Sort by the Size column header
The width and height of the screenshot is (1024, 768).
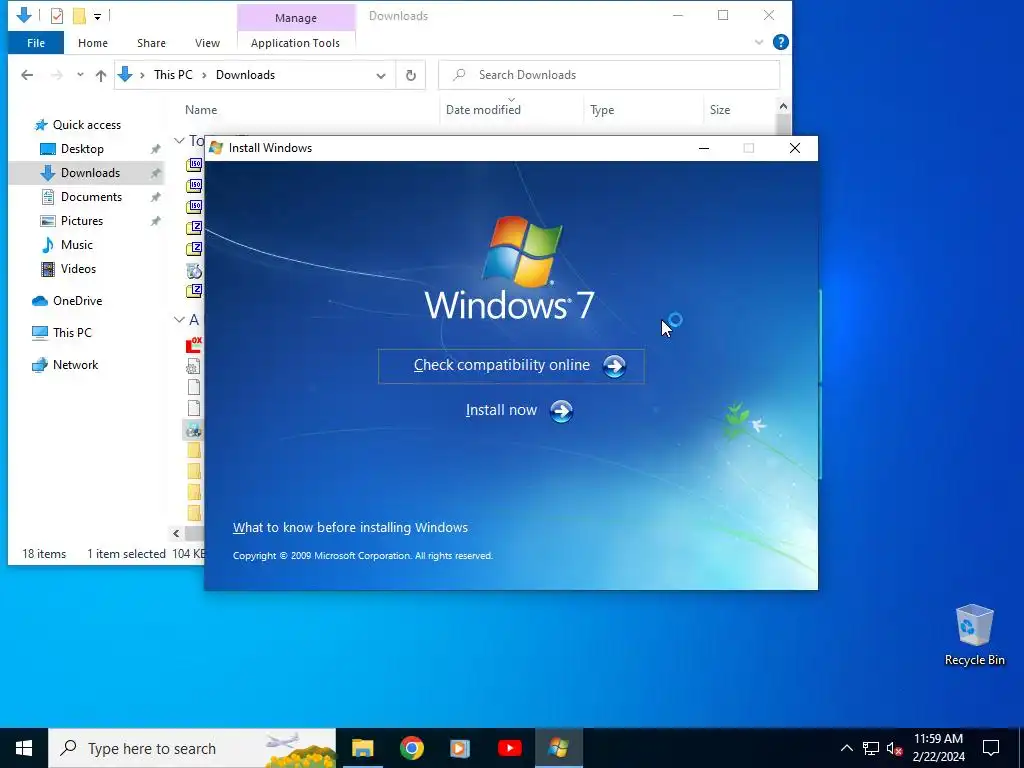coord(720,110)
